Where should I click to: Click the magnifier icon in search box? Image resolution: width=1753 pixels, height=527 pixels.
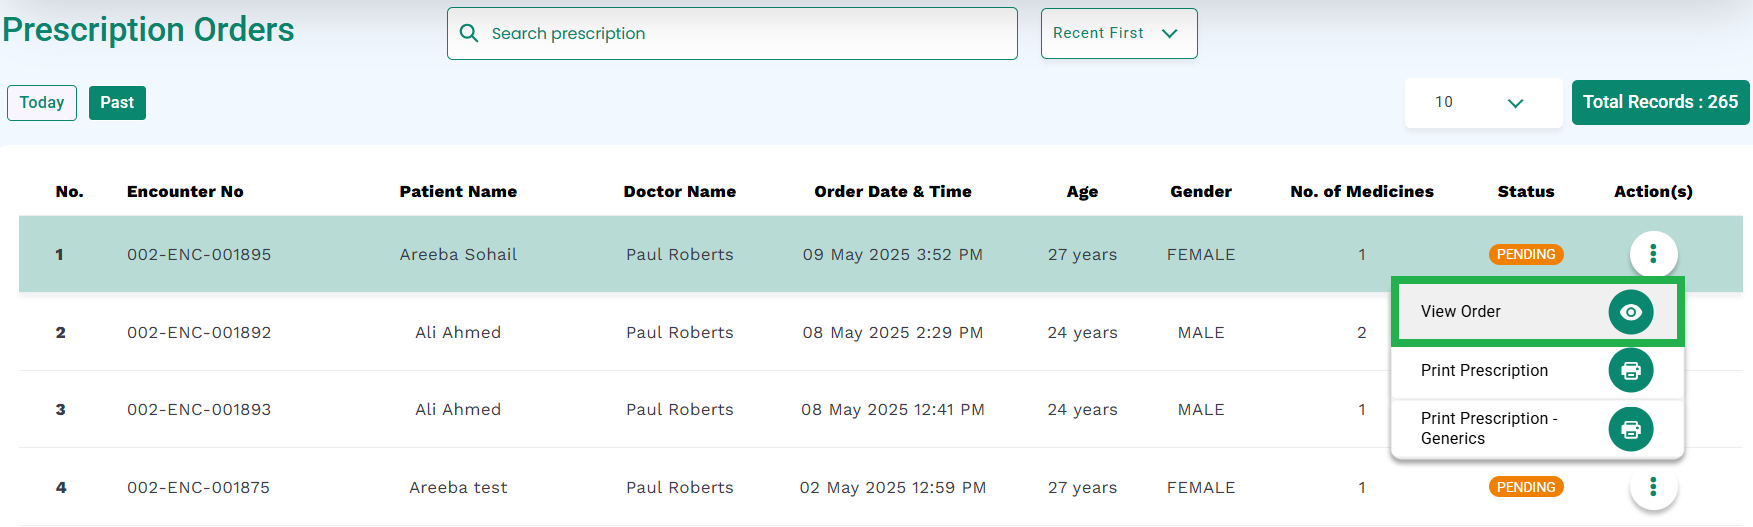click(x=468, y=33)
